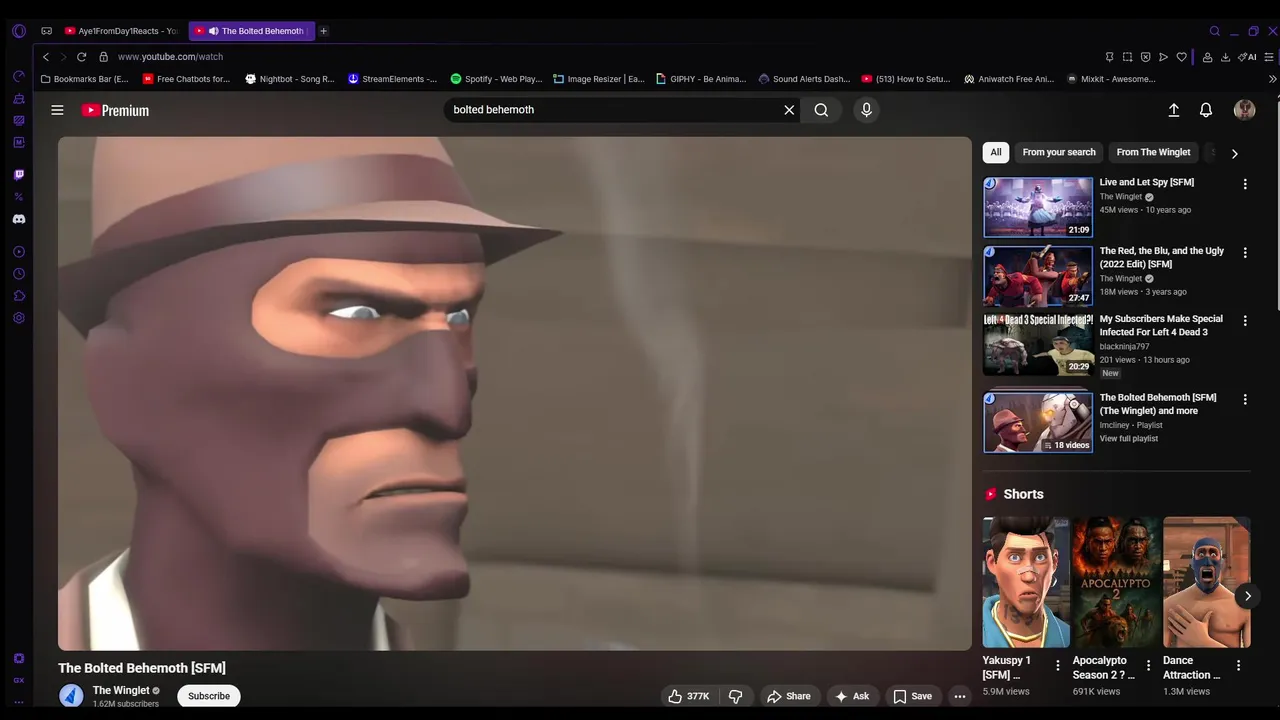
Task: Open Spotify Web Player bookmark
Action: (x=496, y=79)
